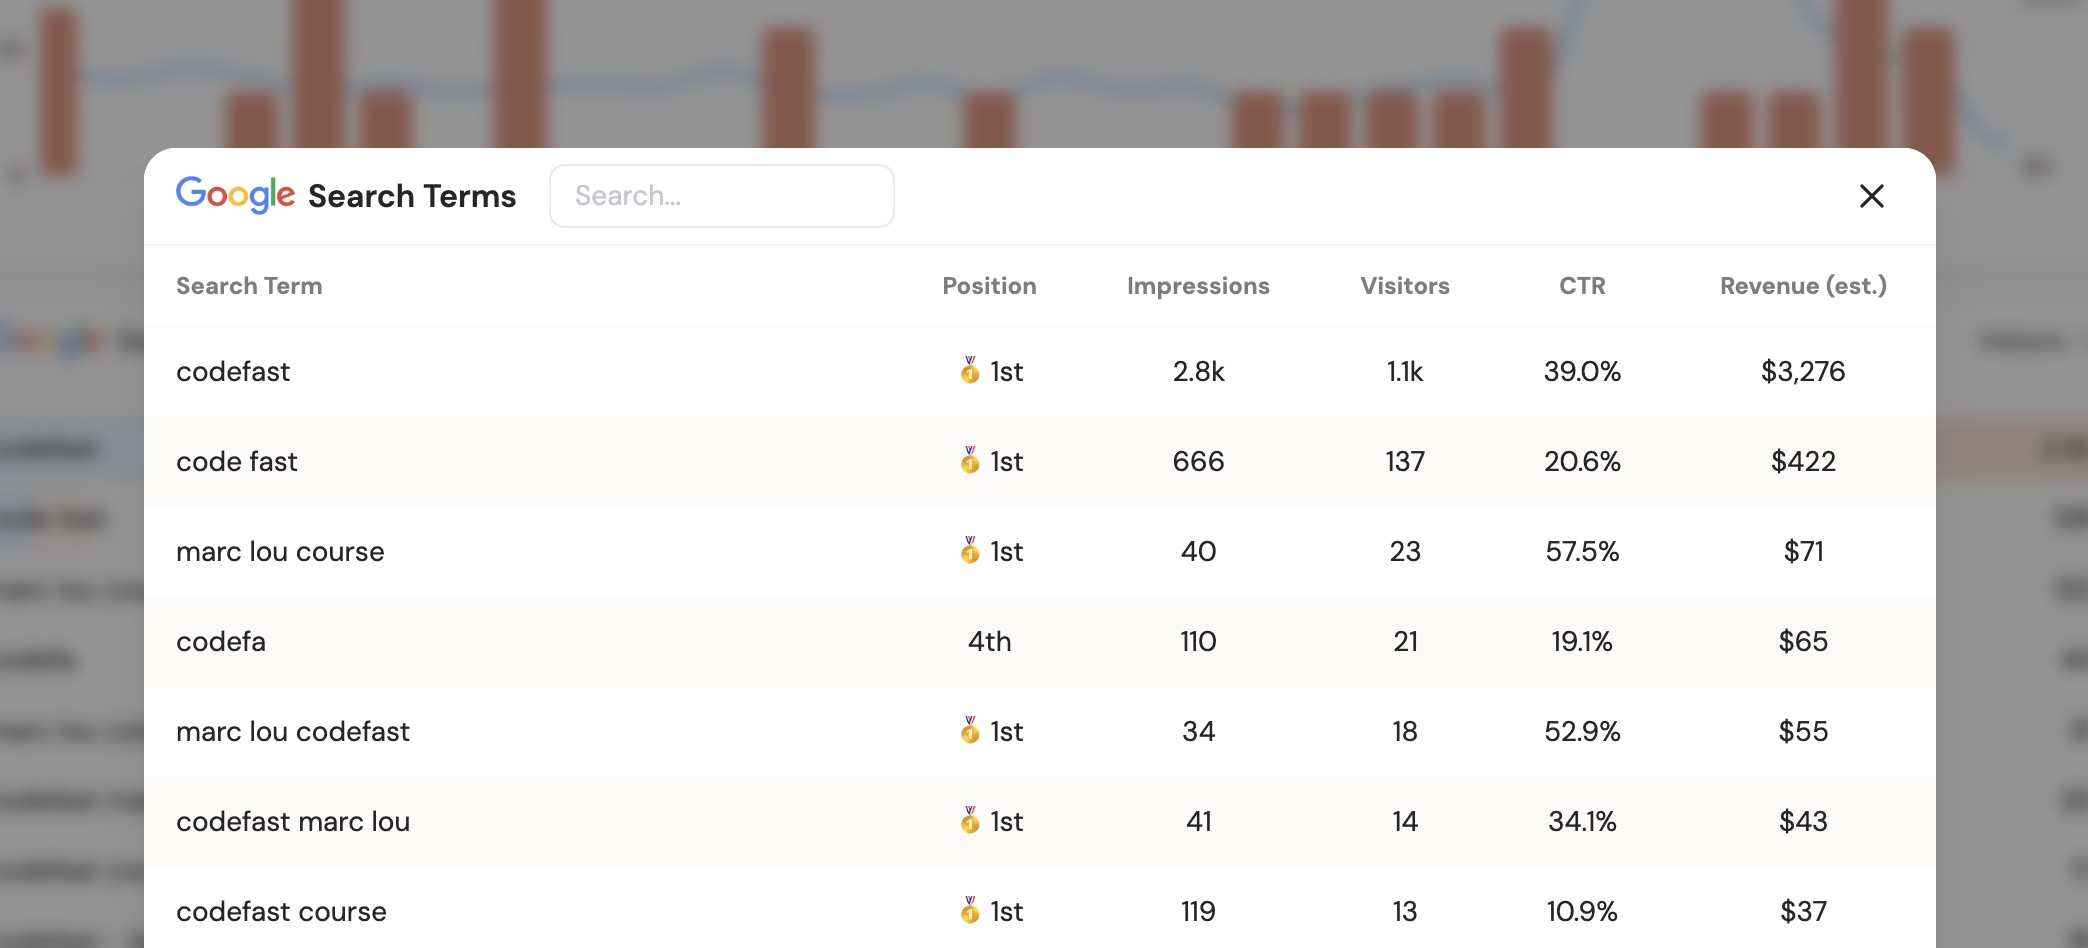Click the medal icon on 'codefast course' row
The width and height of the screenshot is (2088, 948).
(969, 911)
